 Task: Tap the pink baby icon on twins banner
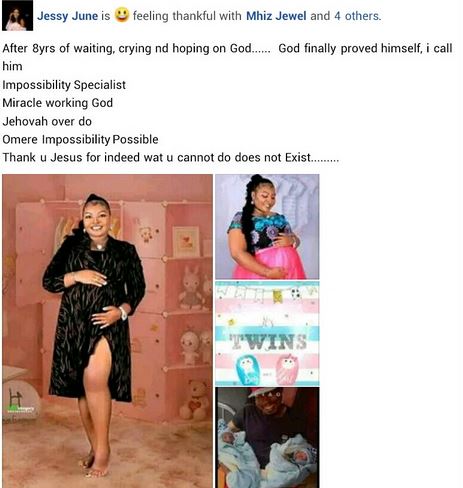[287, 369]
